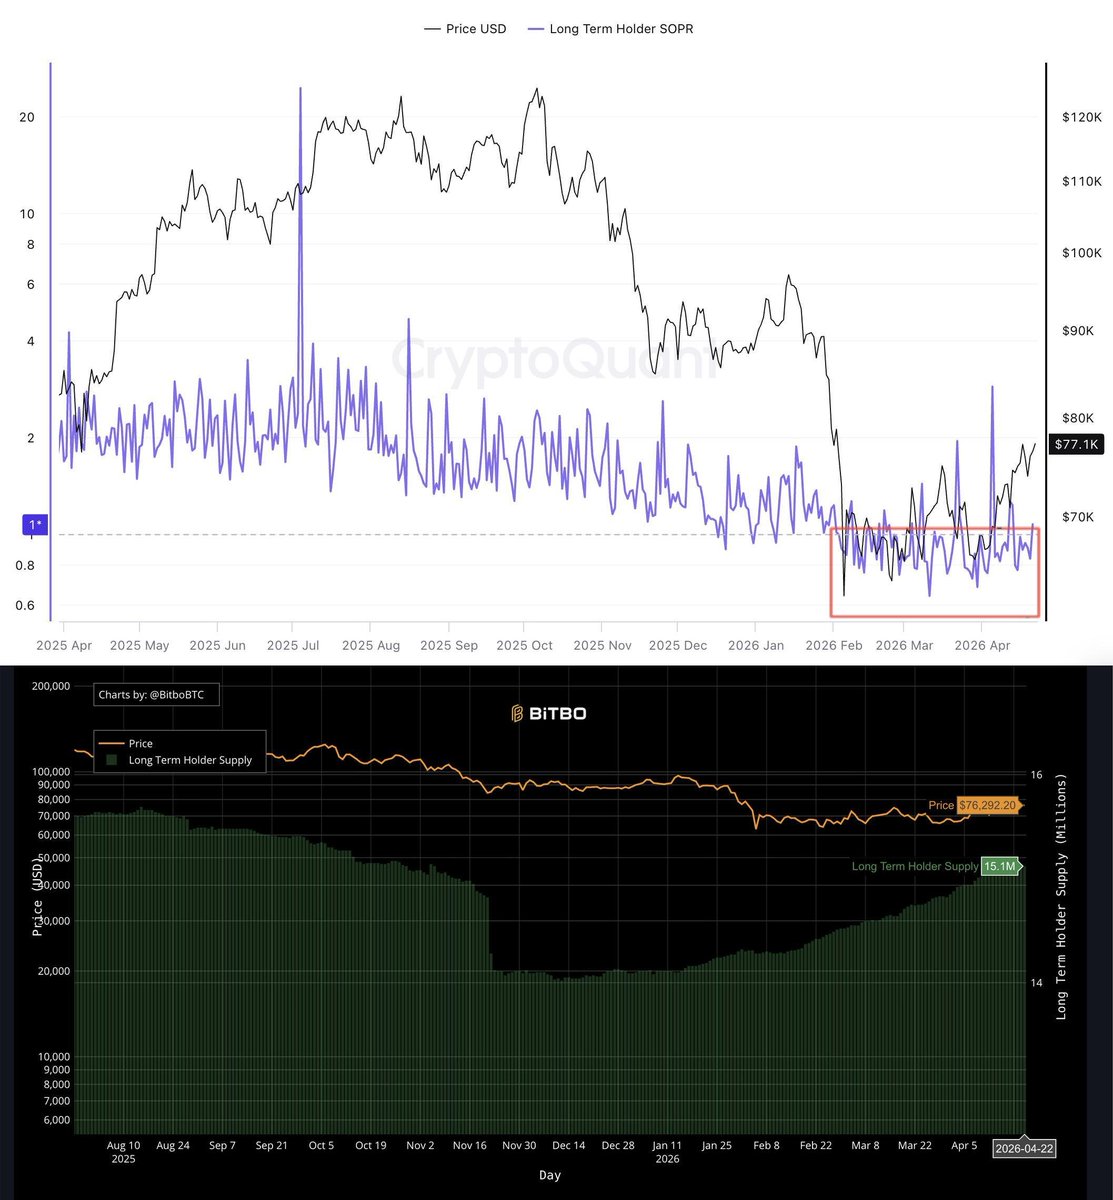Toggle Long Term Holder Supply legend in Bitbo chart
1113x1200 pixels.
[177, 760]
